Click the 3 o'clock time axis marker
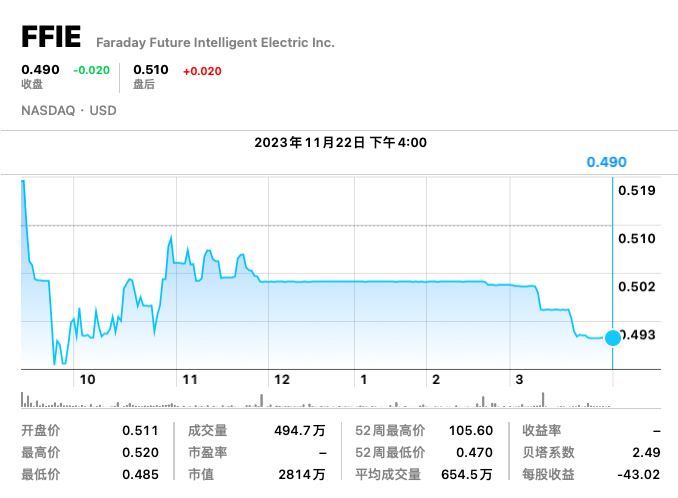 [519, 380]
